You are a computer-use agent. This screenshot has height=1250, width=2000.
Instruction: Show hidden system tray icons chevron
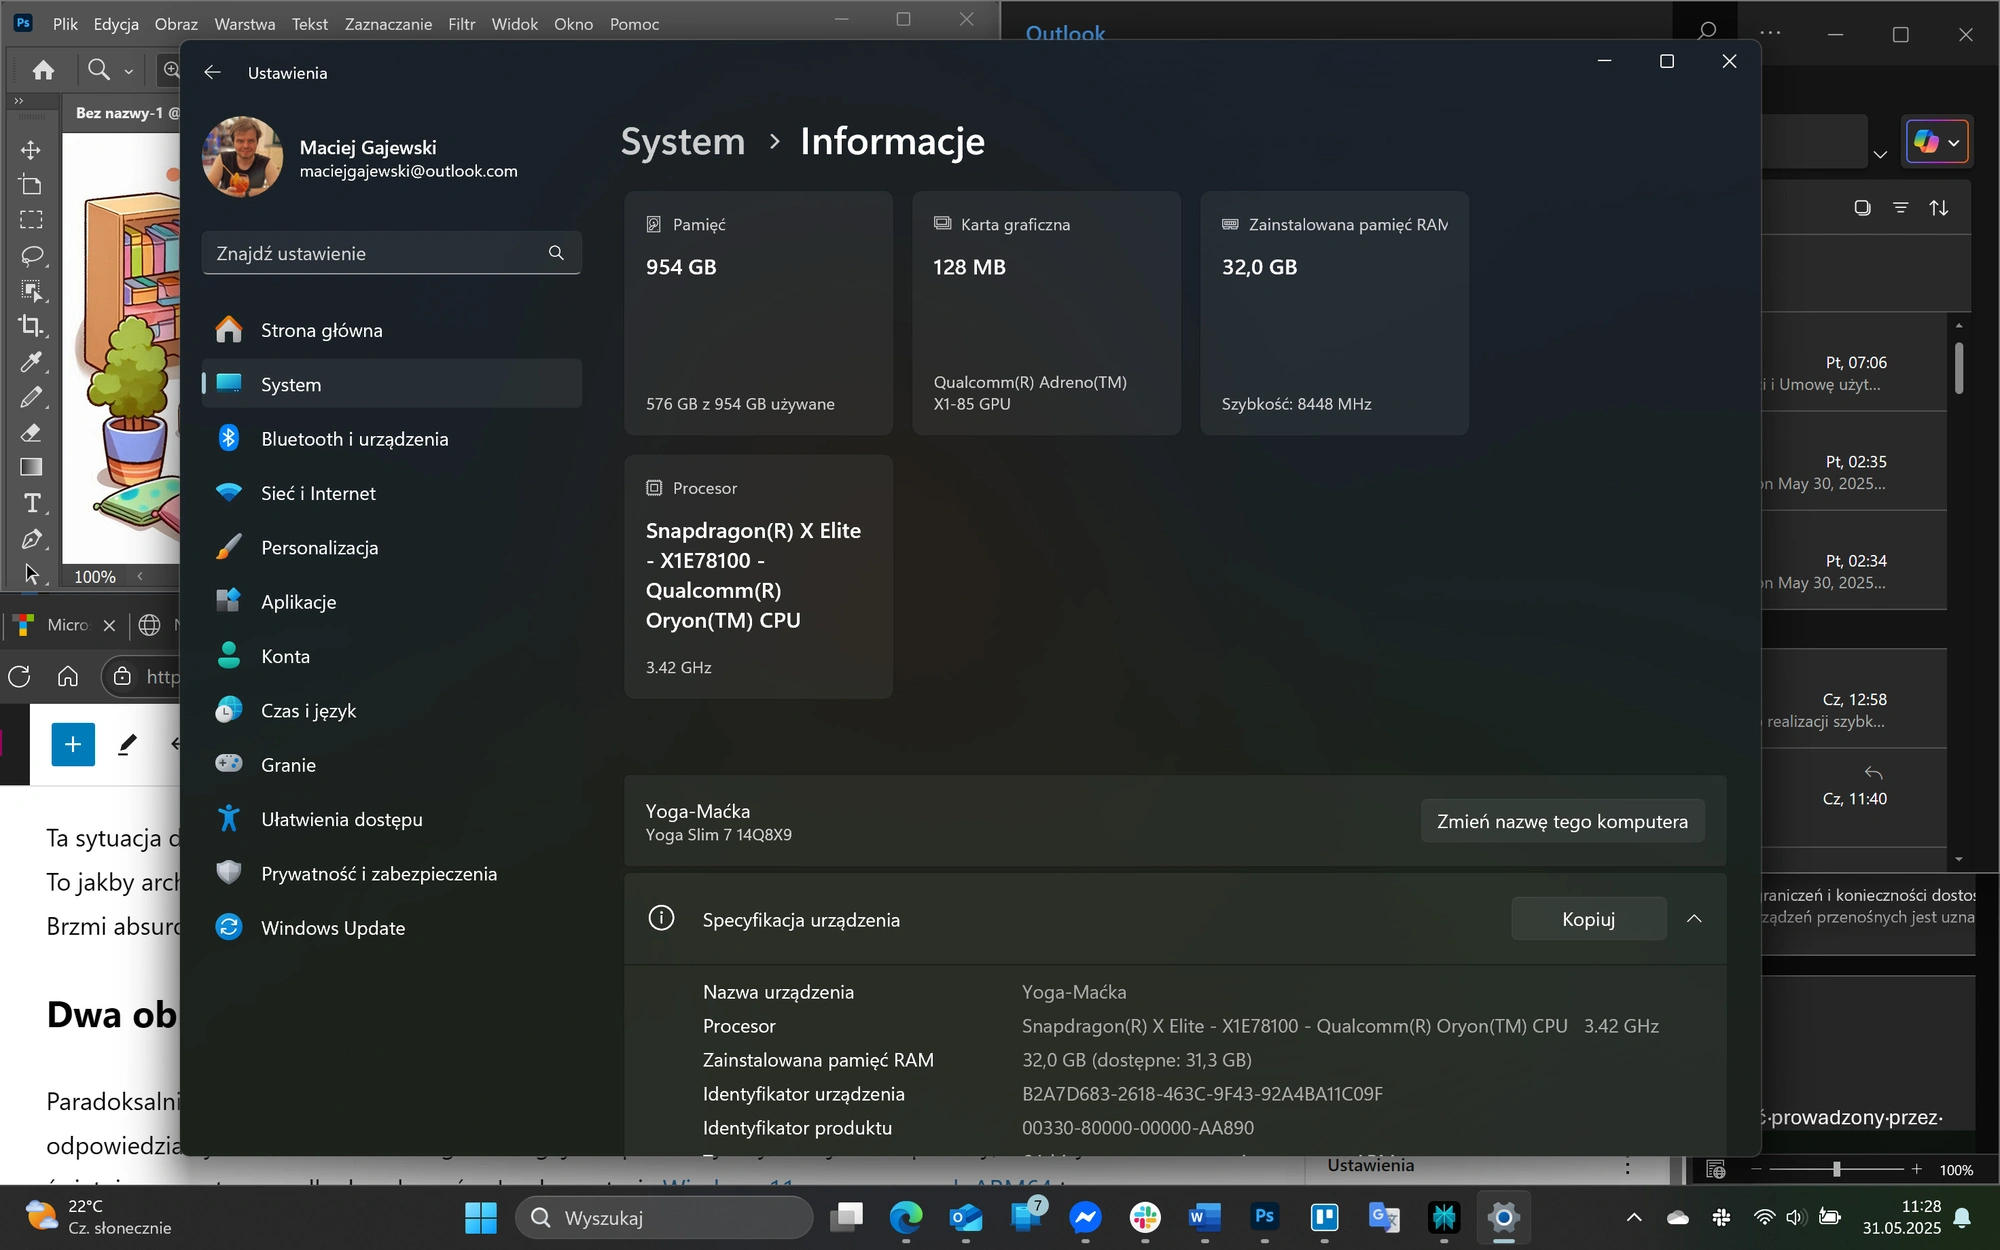1634,1217
